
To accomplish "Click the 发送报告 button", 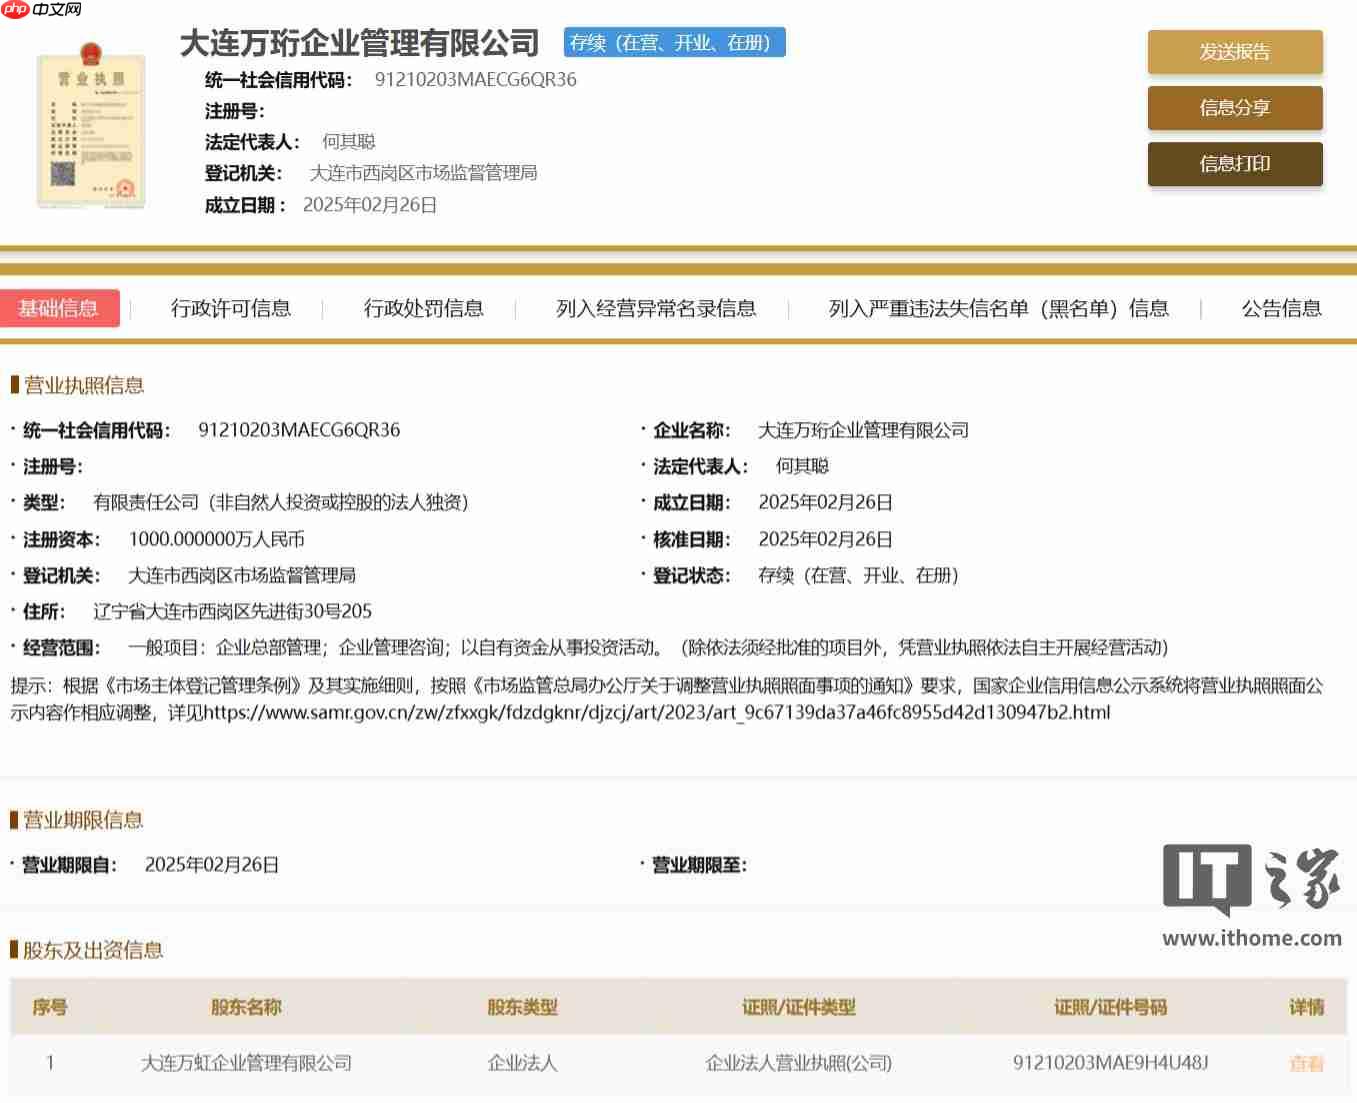I will point(1235,52).
